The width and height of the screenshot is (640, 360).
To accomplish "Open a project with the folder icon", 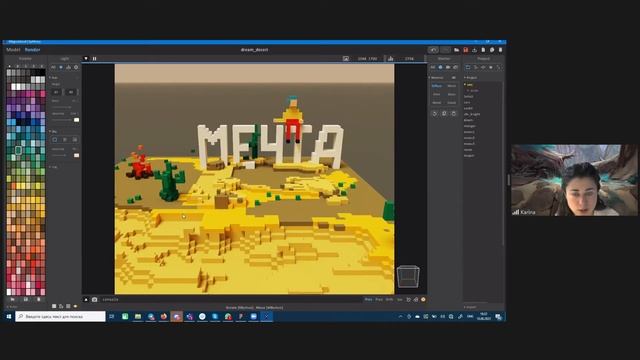I will (x=457, y=50).
